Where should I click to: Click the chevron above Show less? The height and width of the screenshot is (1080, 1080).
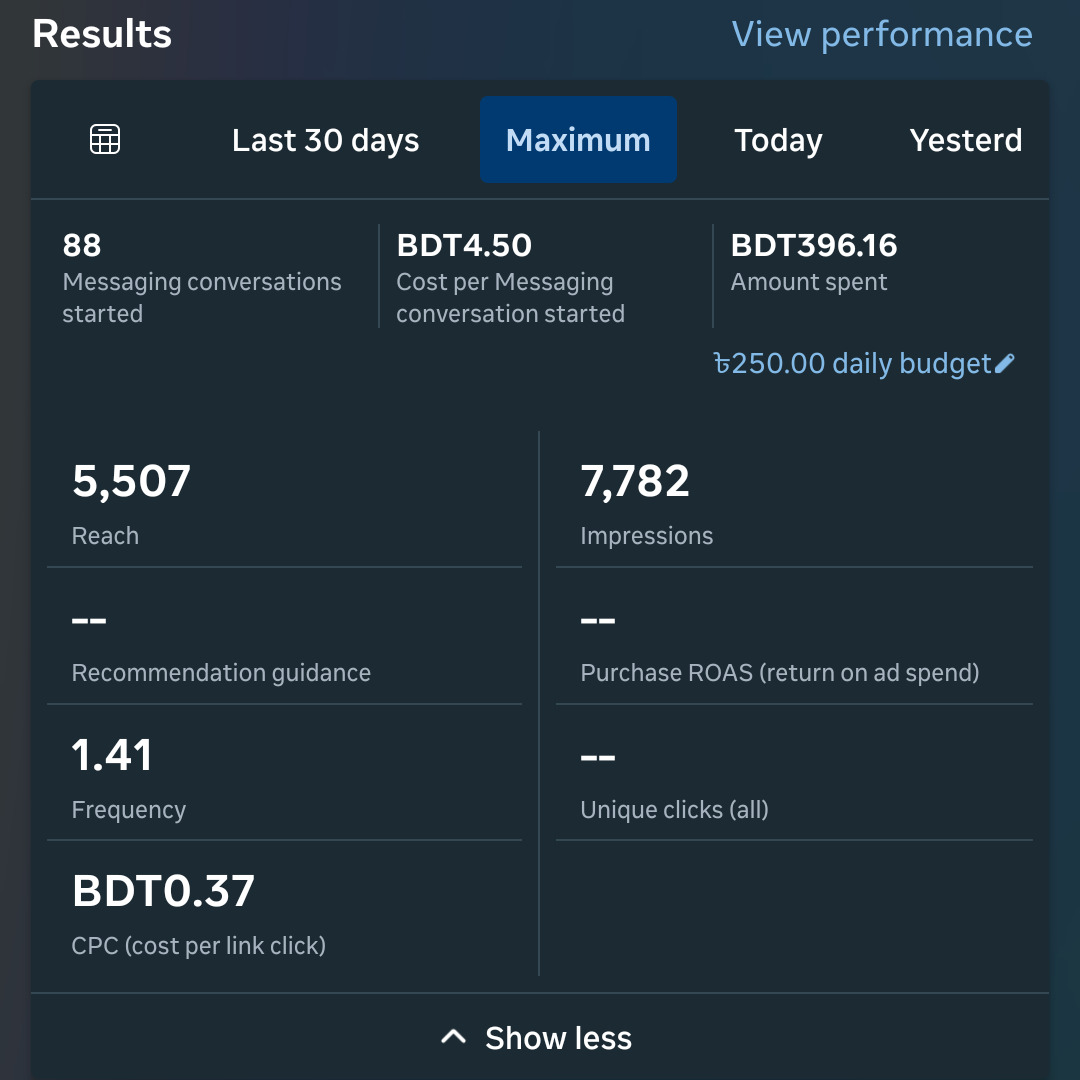[x=454, y=1036]
